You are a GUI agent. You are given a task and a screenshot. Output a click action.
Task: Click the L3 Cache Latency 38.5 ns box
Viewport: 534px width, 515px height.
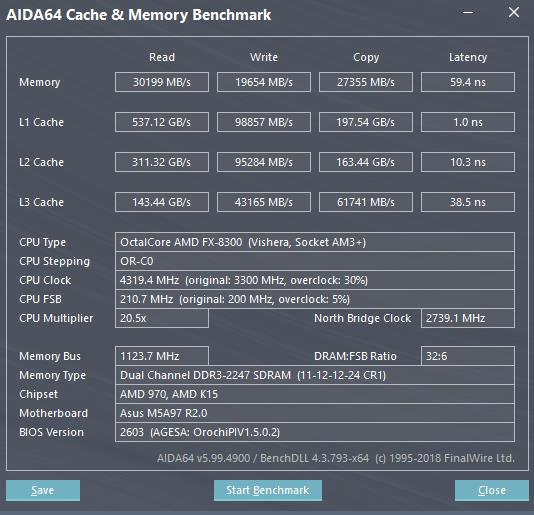click(468, 202)
